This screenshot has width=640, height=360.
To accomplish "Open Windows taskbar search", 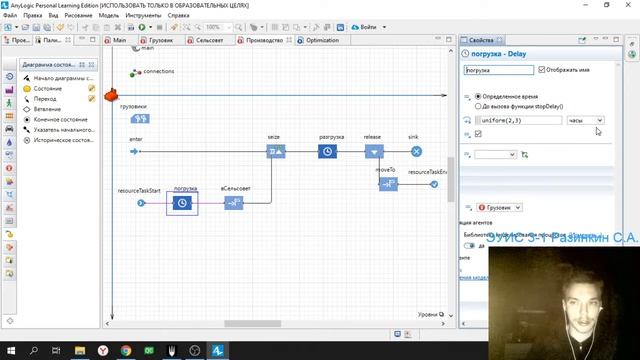I will pyautogui.click(x=34, y=351).
